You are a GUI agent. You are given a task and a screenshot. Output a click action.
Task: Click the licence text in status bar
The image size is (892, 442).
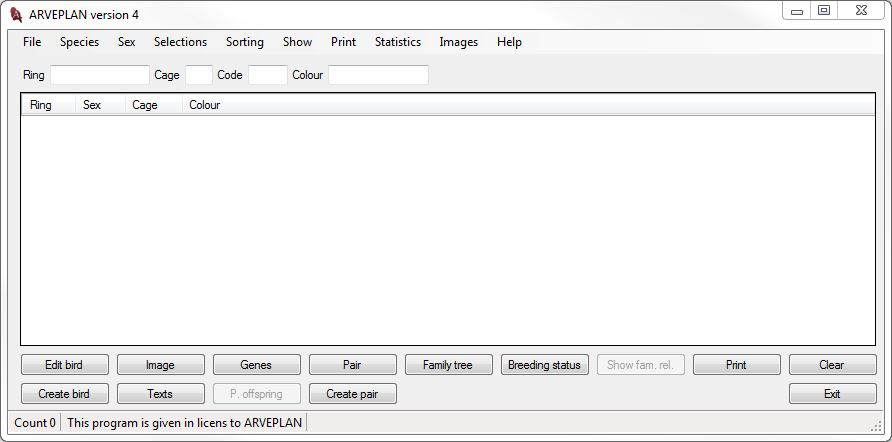pos(184,423)
